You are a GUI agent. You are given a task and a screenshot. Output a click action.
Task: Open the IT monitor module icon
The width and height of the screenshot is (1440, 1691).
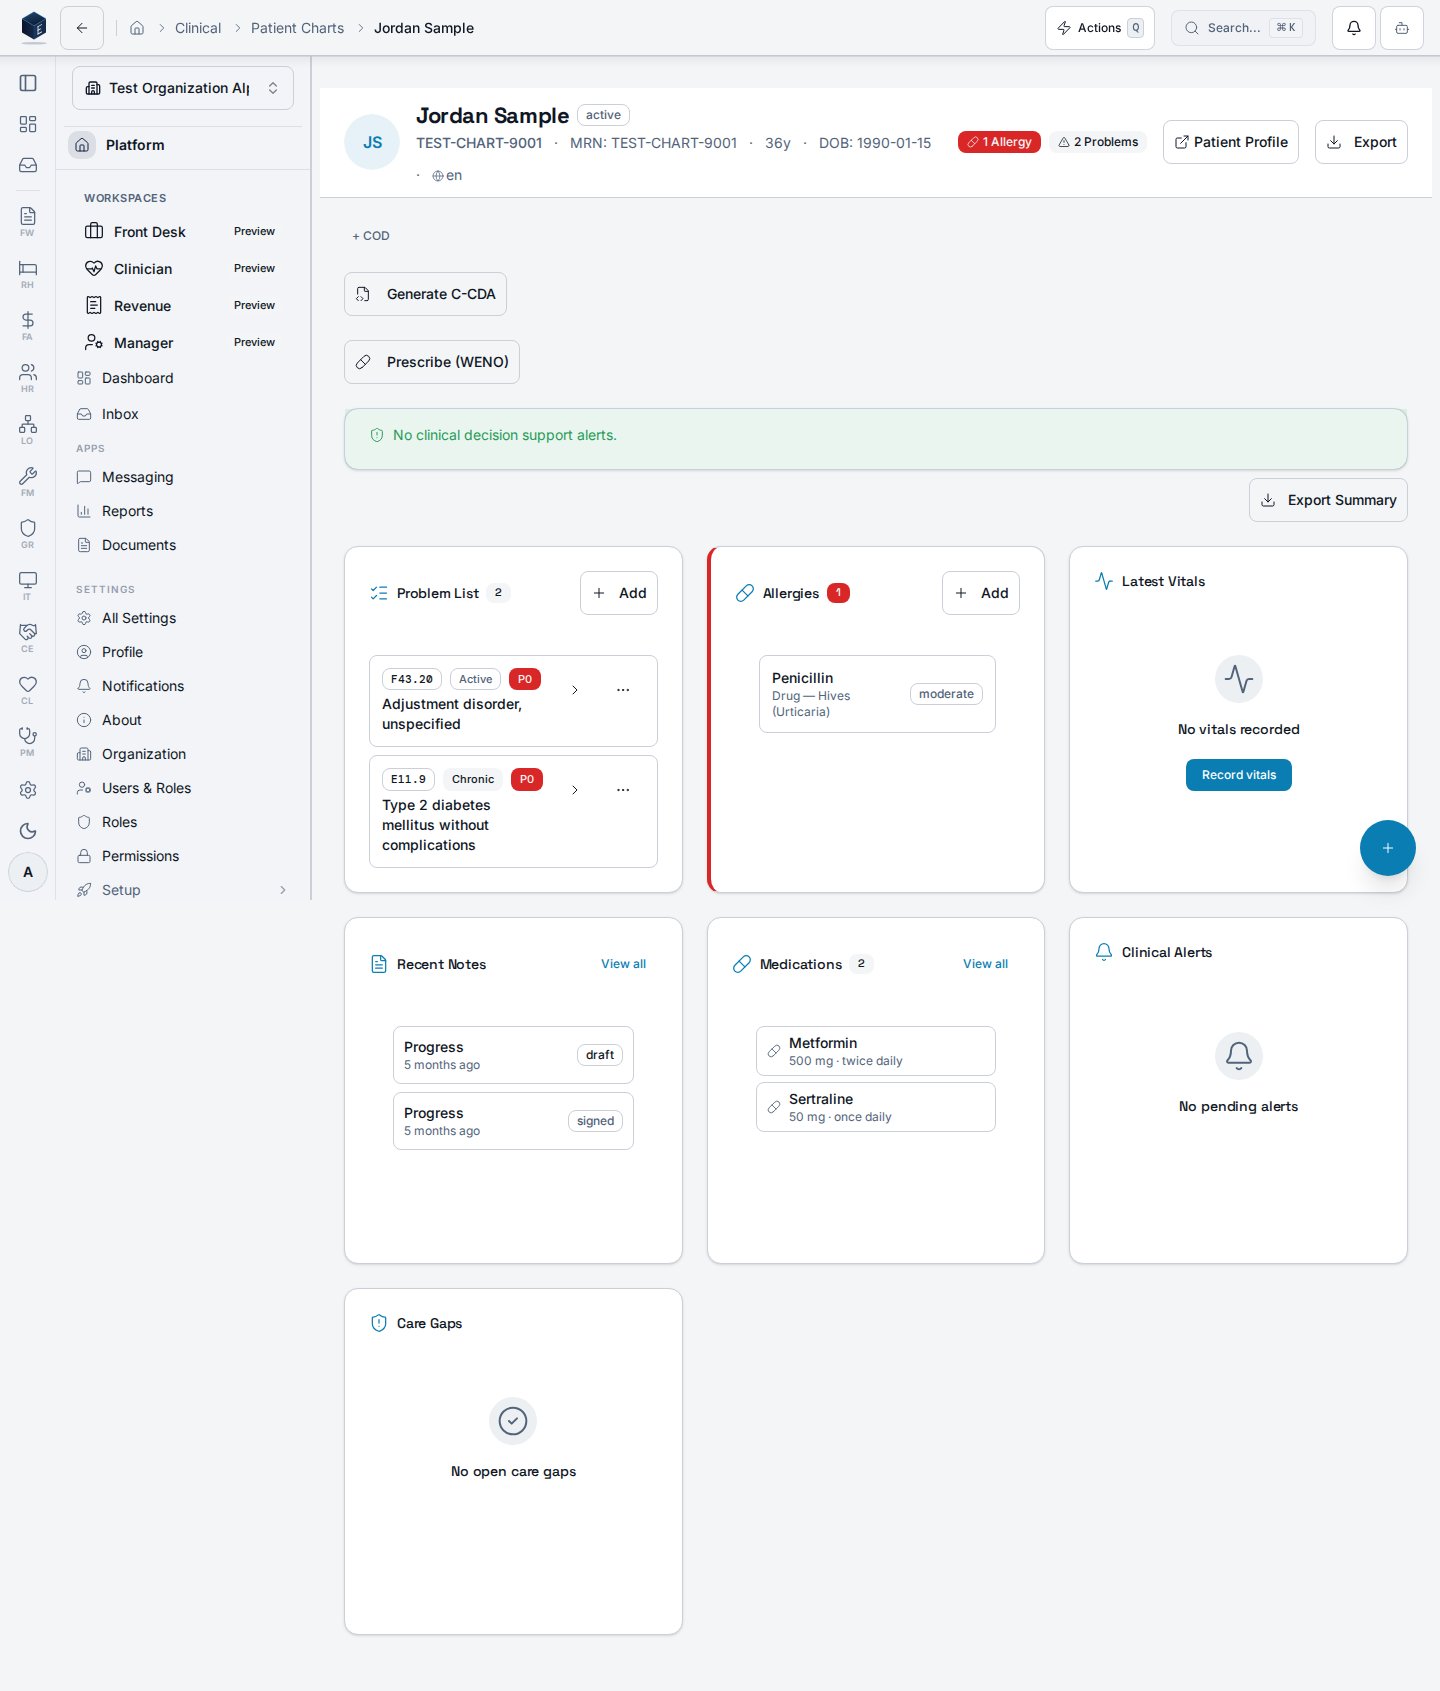28,585
